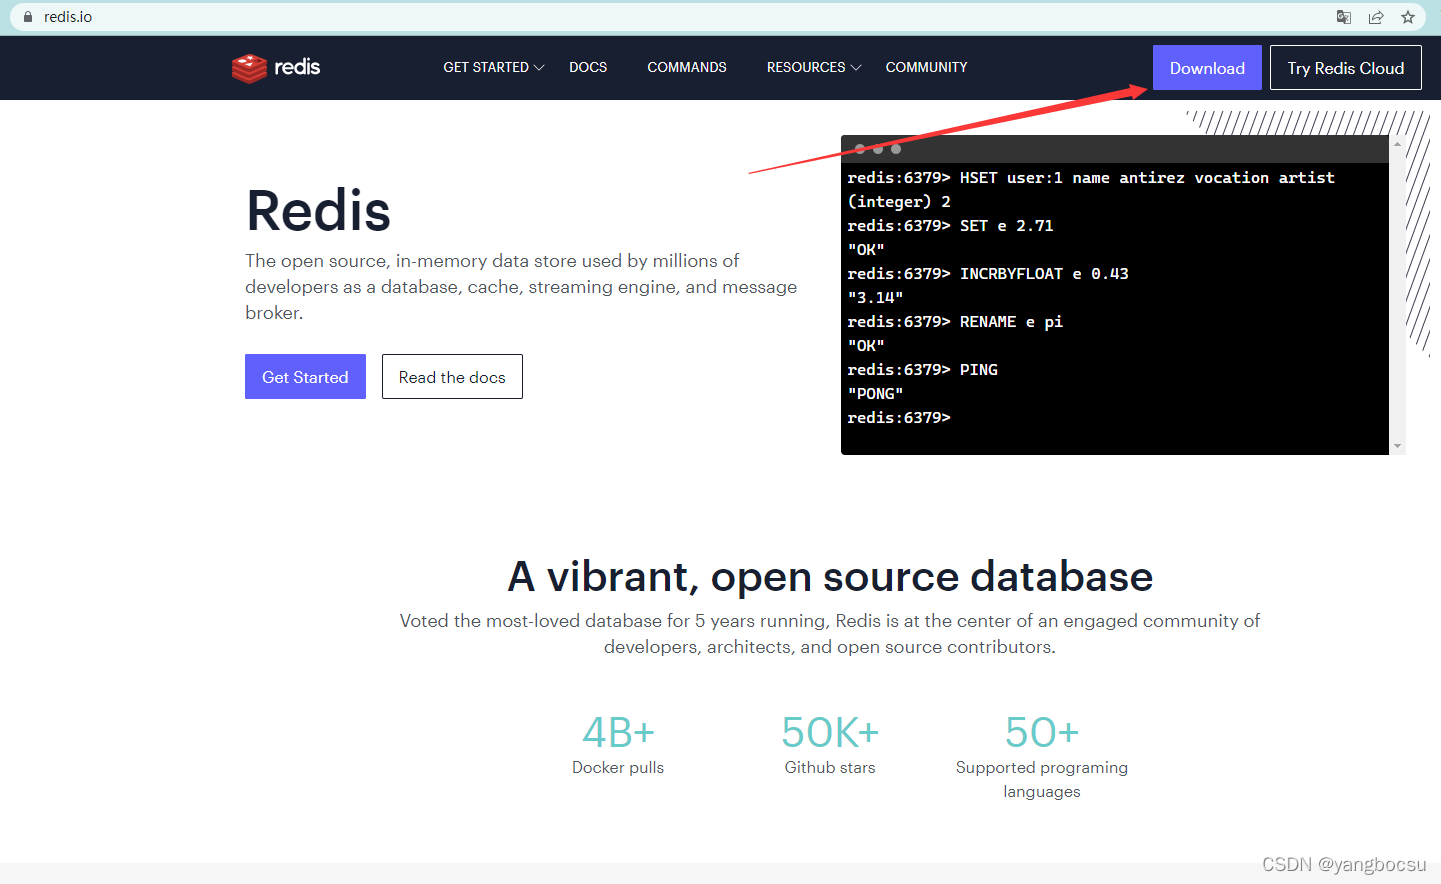The image size is (1441, 884).
Task: Click the Redis logo in the navigation bar
Action: coord(276,68)
